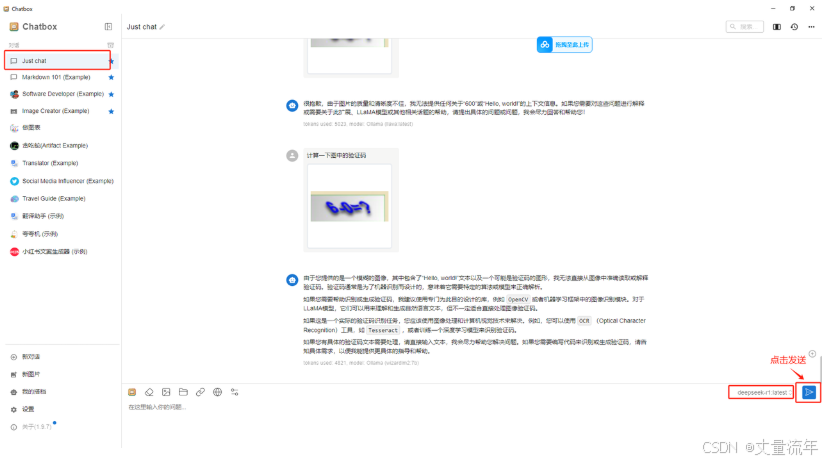The image size is (830, 463).
Task: Open conversation settings sliders icon
Action: click(234, 392)
